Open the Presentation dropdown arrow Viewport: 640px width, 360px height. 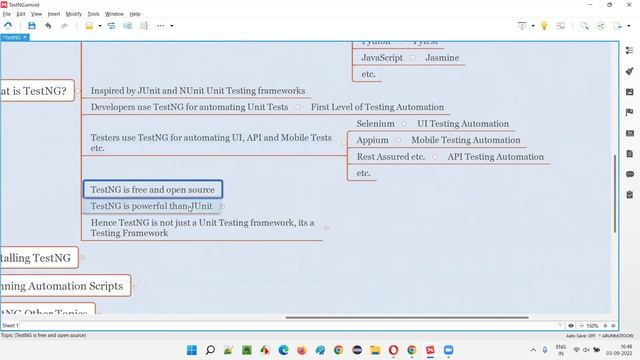coord(533,26)
